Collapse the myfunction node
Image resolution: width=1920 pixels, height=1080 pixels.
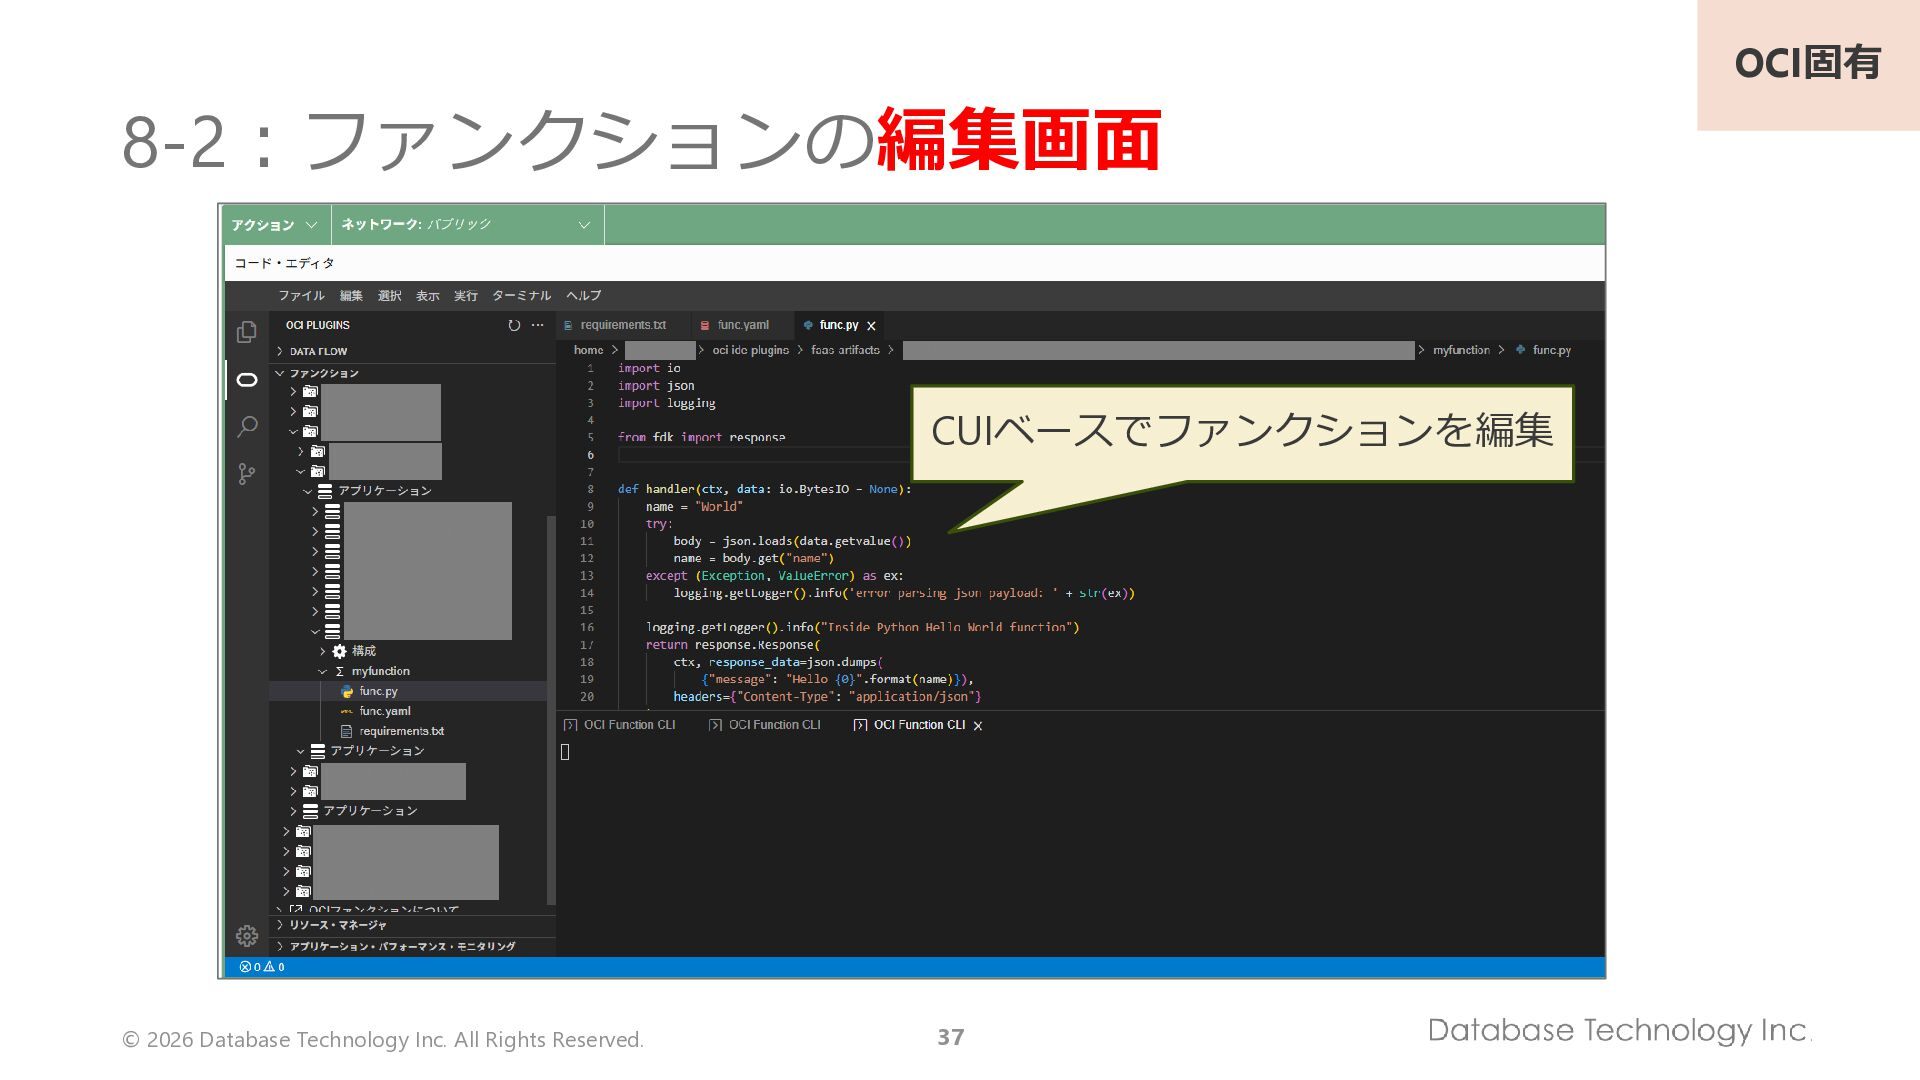click(322, 671)
